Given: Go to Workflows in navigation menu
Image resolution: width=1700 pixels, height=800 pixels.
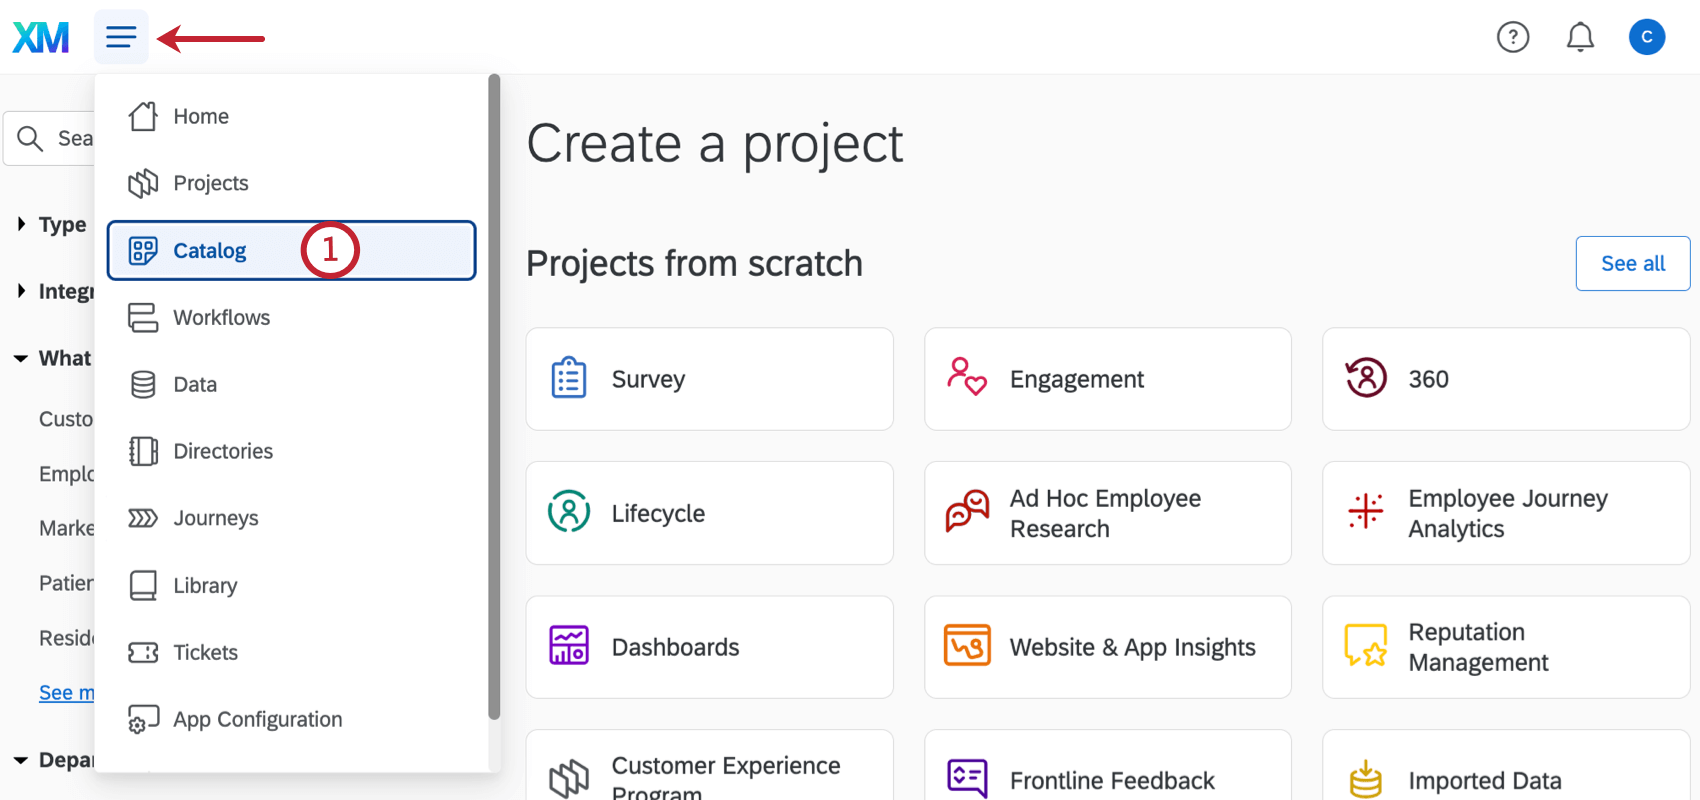Looking at the screenshot, I should point(221,318).
